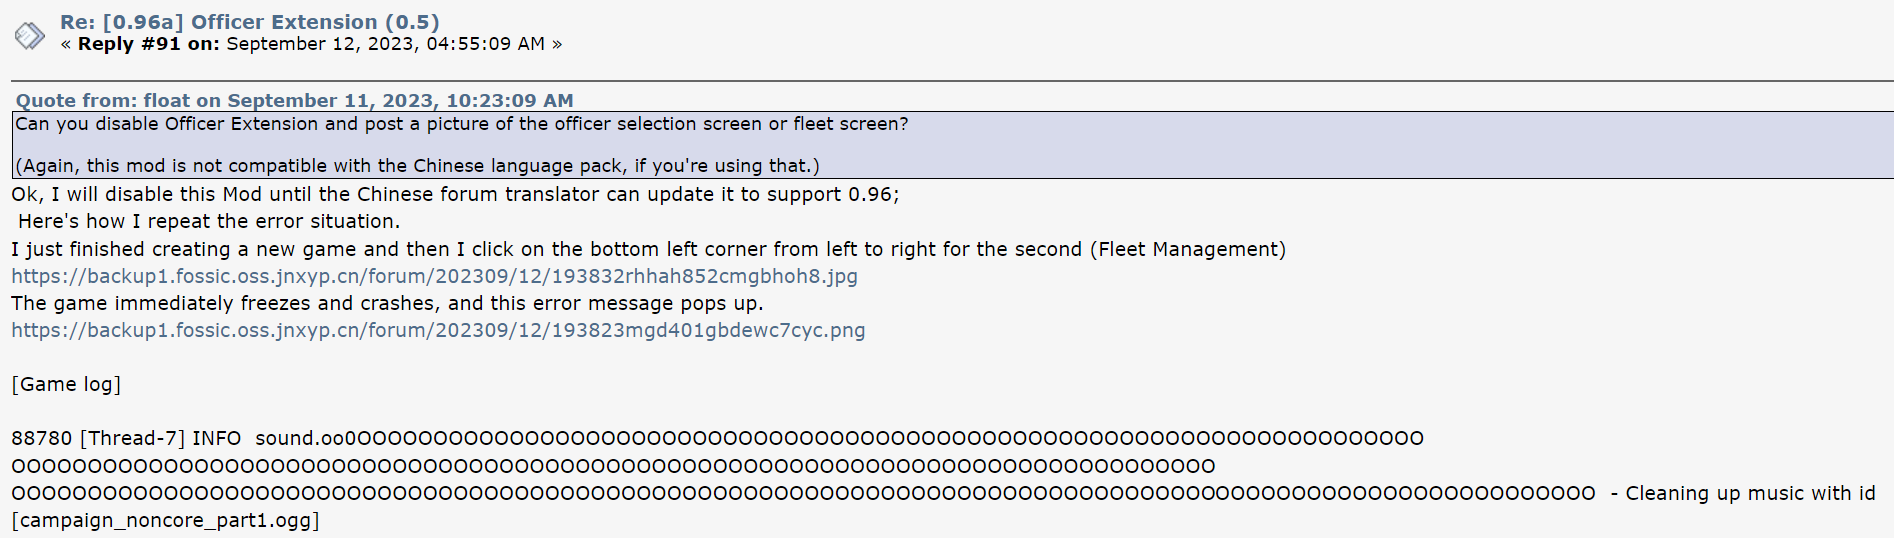Image resolution: width=1894 pixels, height=538 pixels.
Task: Click the opening « symbol before Reply #91
Action: (66, 44)
